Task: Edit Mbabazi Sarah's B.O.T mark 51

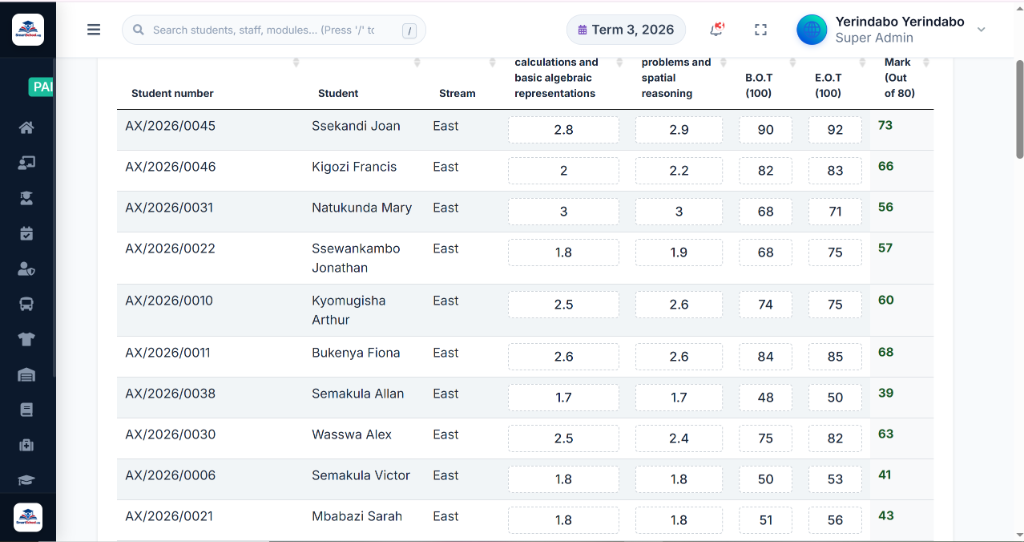Action: point(765,520)
